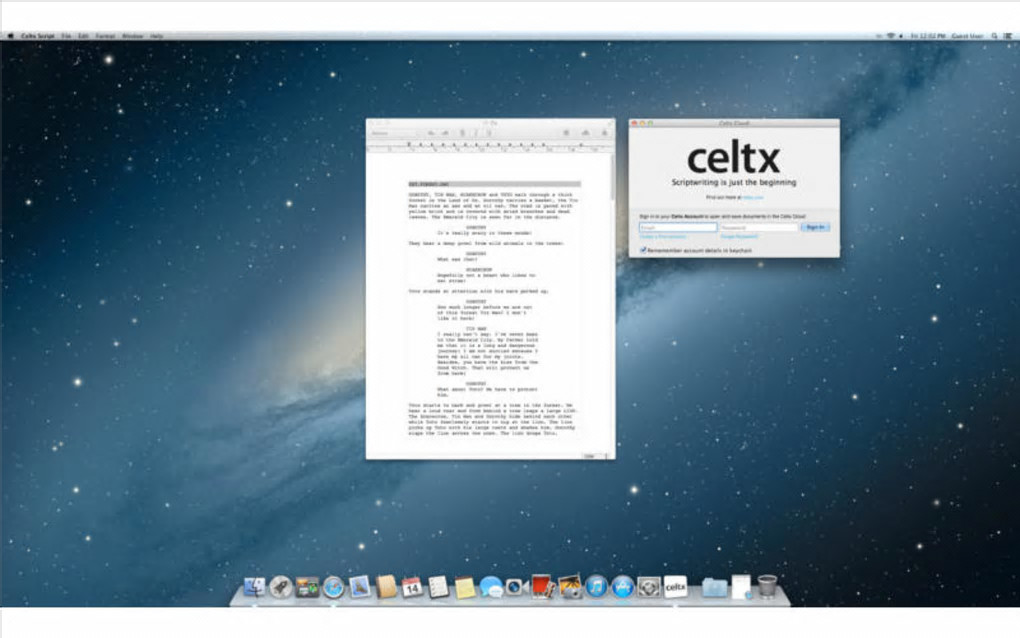Open the Apple menu
The width and height of the screenshot is (1020, 638).
[x=10, y=36]
